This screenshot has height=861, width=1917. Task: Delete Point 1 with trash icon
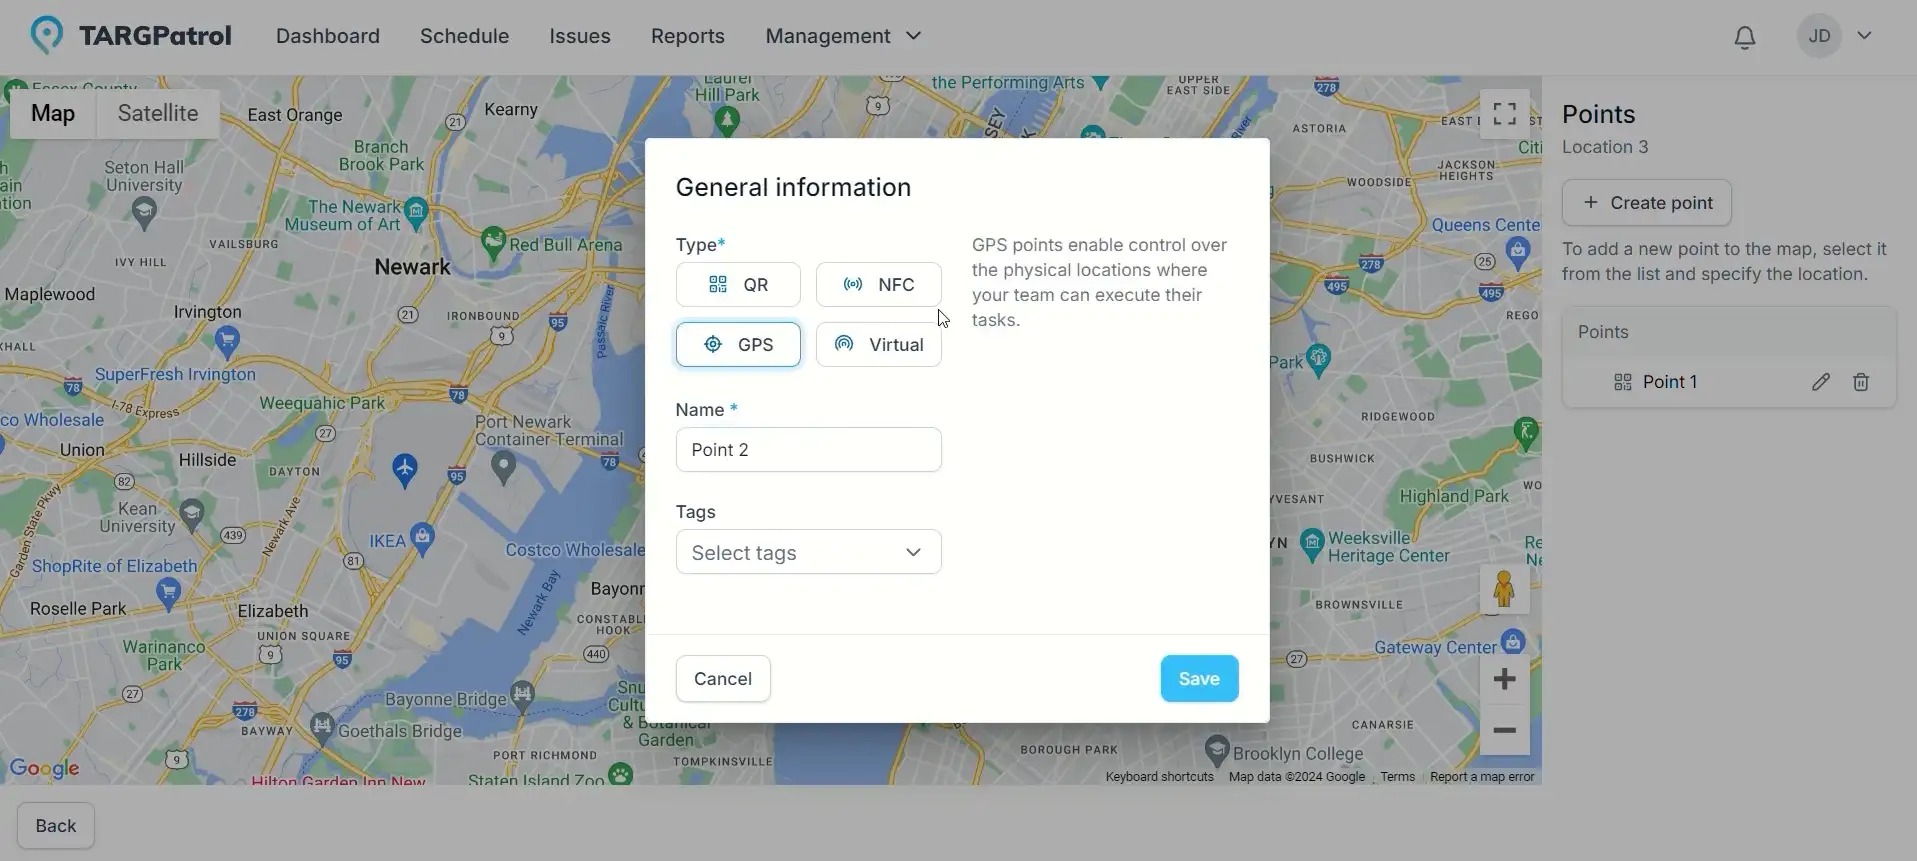click(x=1861, y=382)
